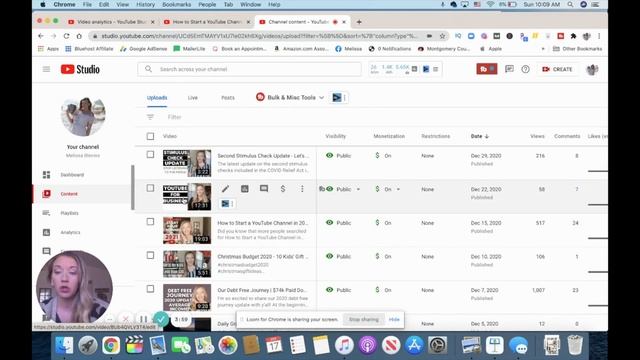Open the Second Stimulus Check Update title
This screenshot has width=640, height=360.
[263, 156]
